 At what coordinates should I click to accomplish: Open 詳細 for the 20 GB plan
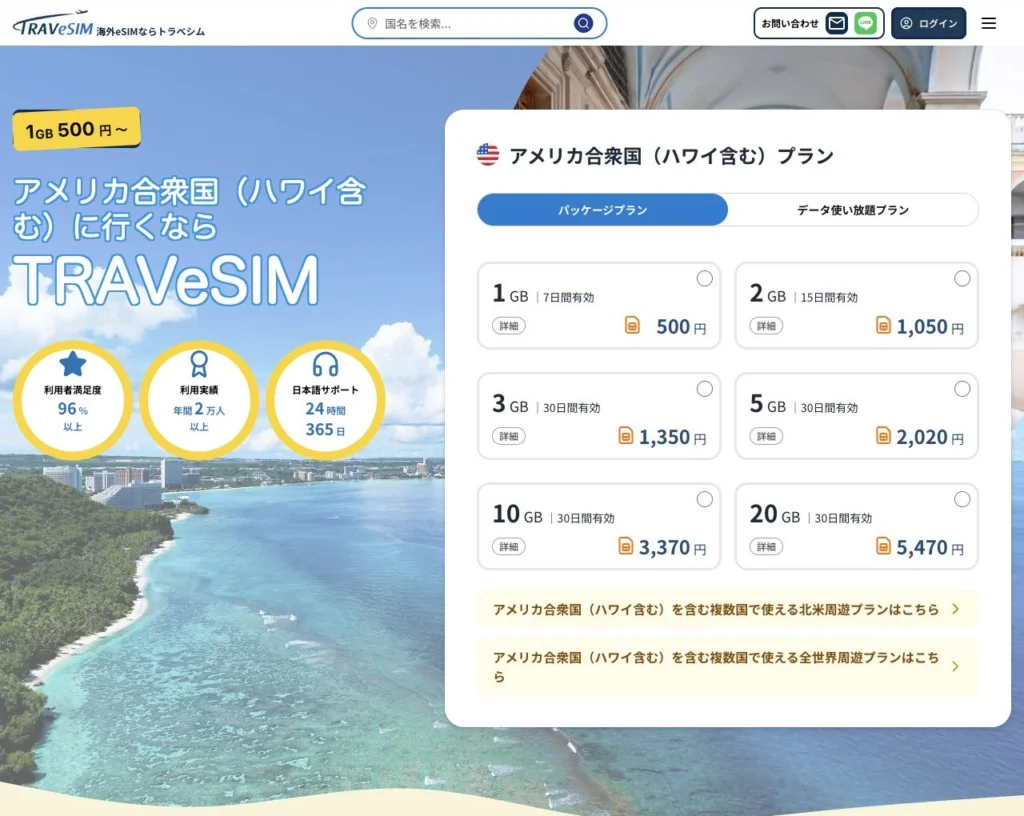[x=766, y=546]
